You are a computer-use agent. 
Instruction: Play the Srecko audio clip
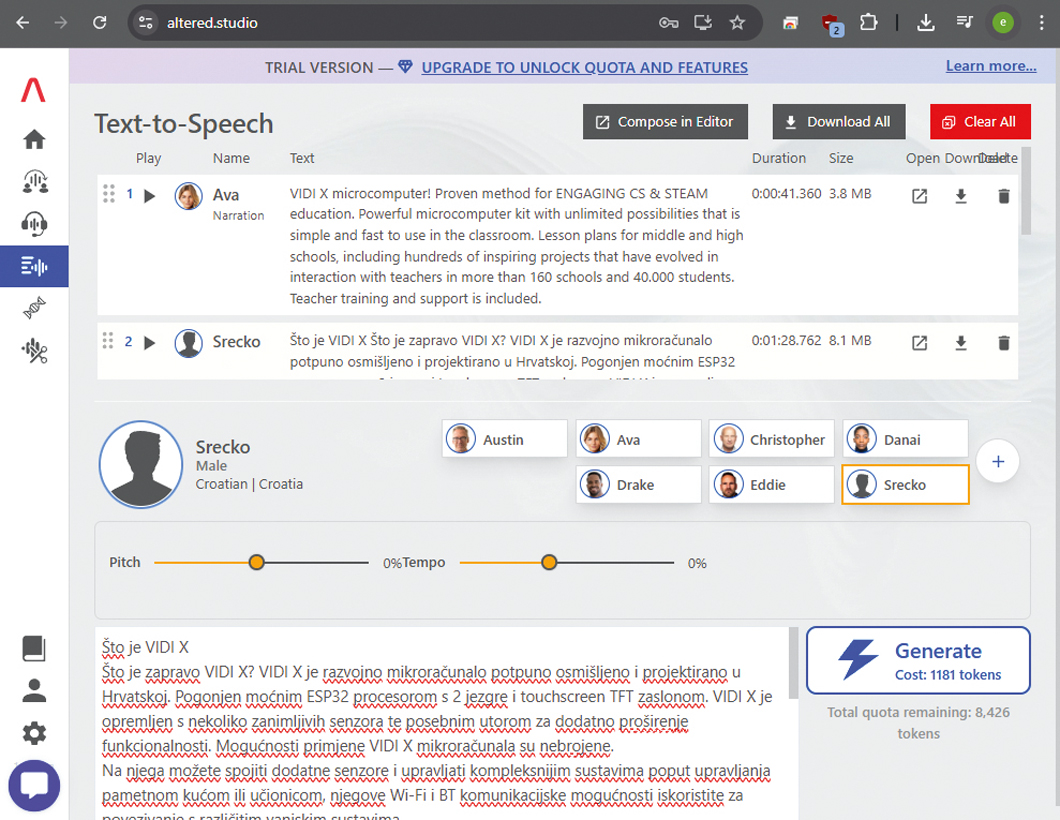150,343
